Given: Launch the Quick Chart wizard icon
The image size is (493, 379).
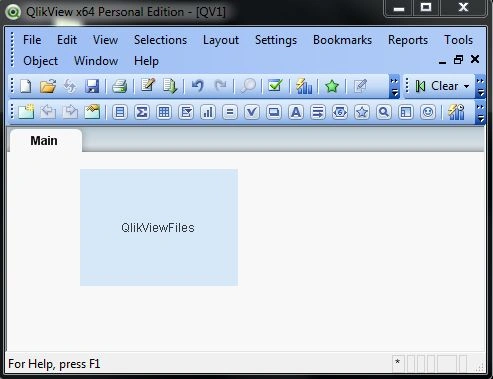Looking at the screenshot, I should (304, 86).
